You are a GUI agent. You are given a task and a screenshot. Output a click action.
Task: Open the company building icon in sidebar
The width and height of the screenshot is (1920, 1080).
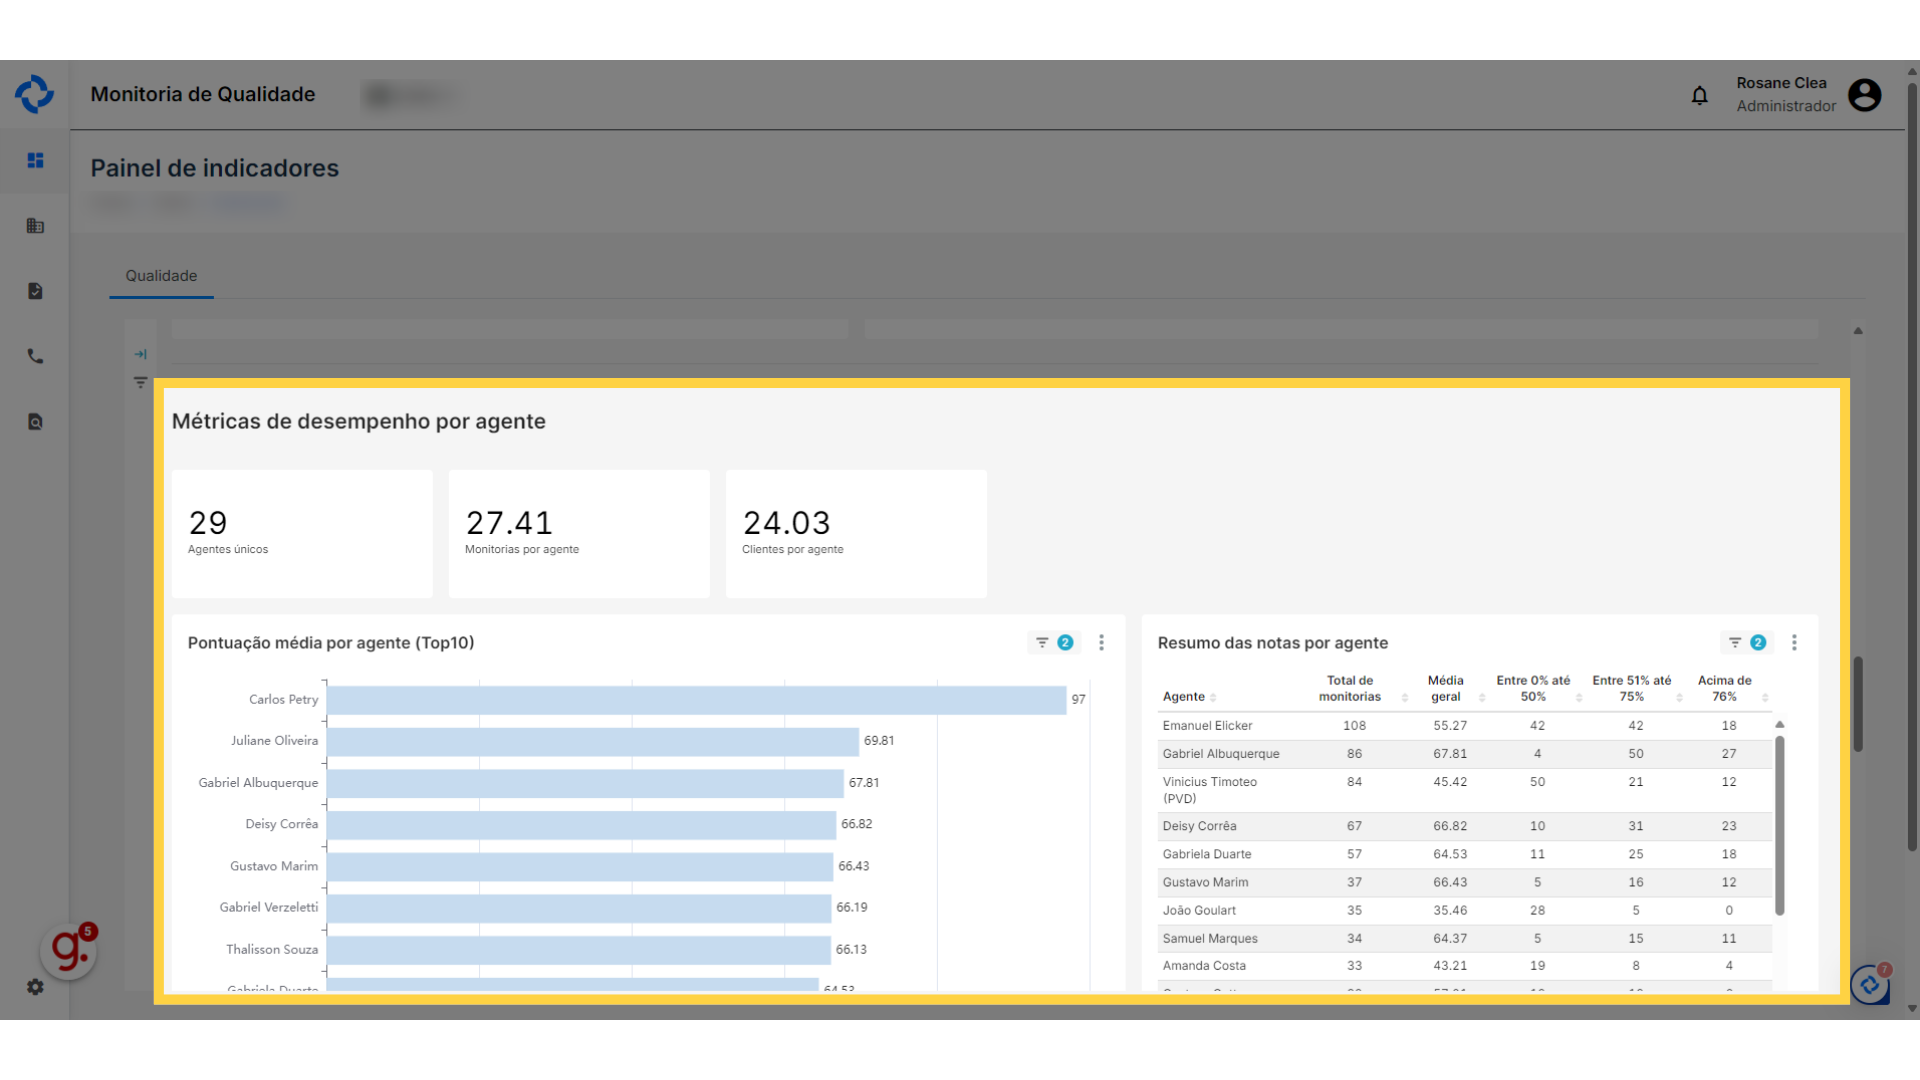coord(35,226)
